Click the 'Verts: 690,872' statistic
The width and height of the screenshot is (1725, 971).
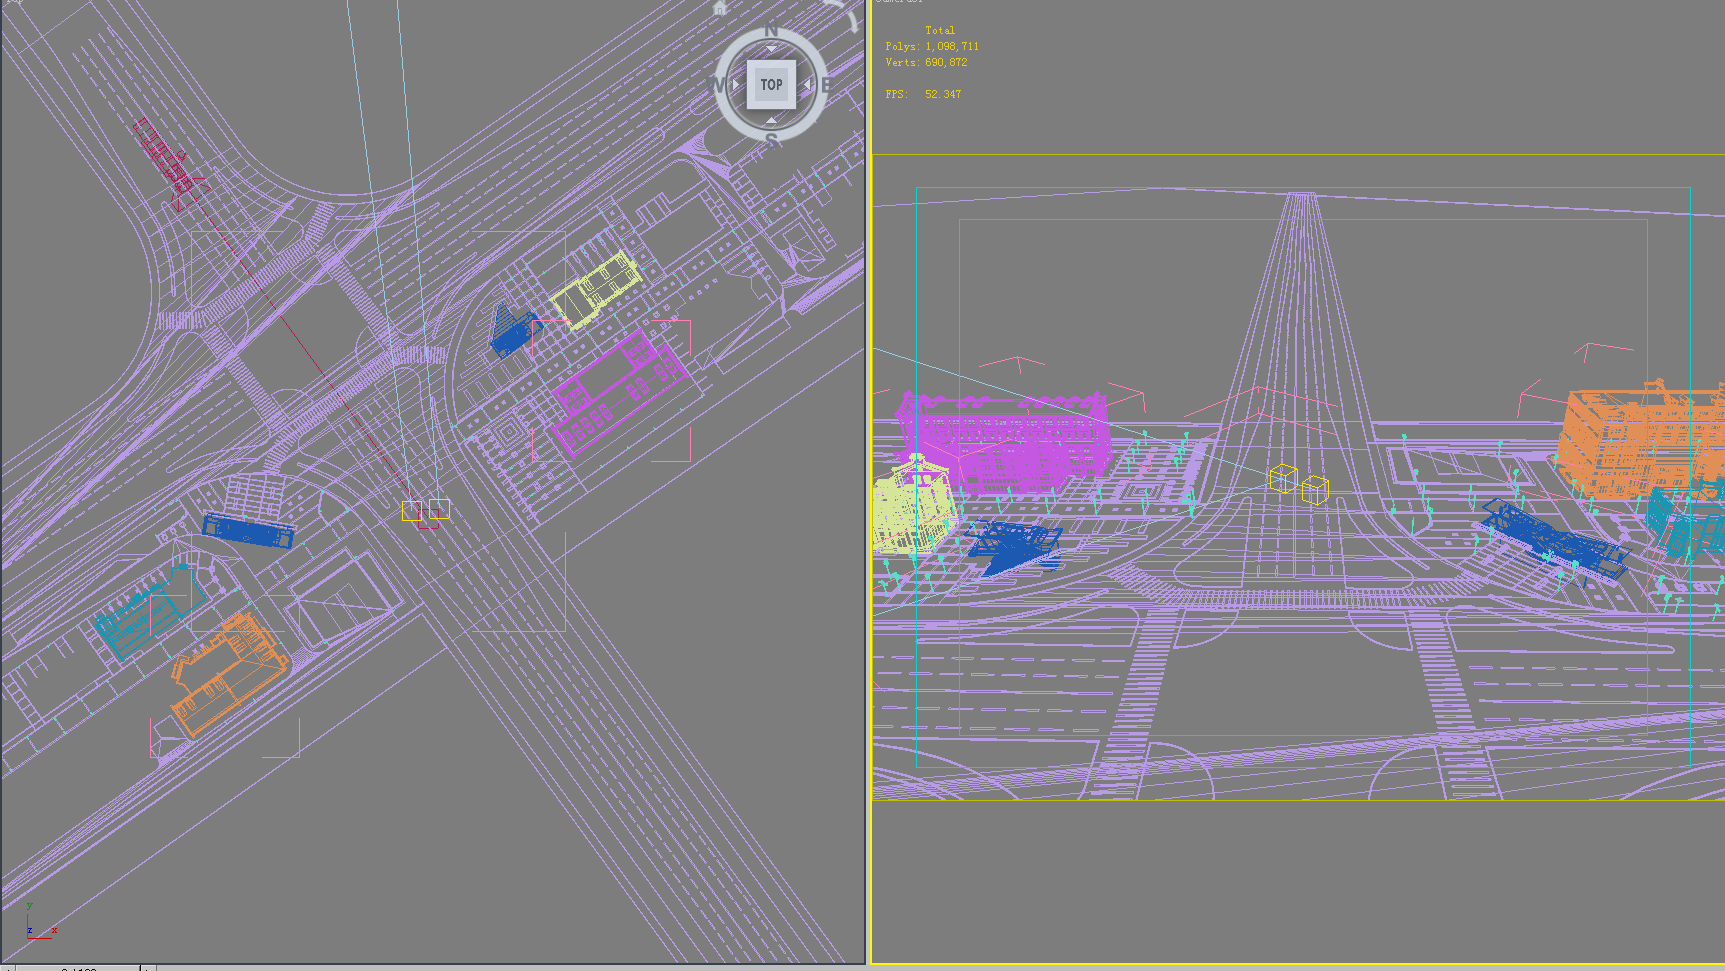(926, 62)
